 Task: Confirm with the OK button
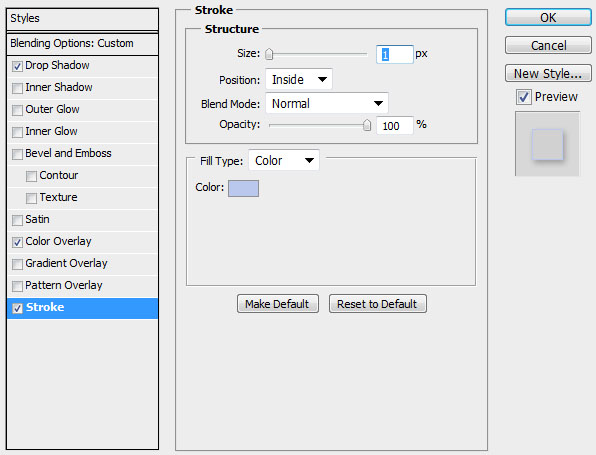click(548, 17)
